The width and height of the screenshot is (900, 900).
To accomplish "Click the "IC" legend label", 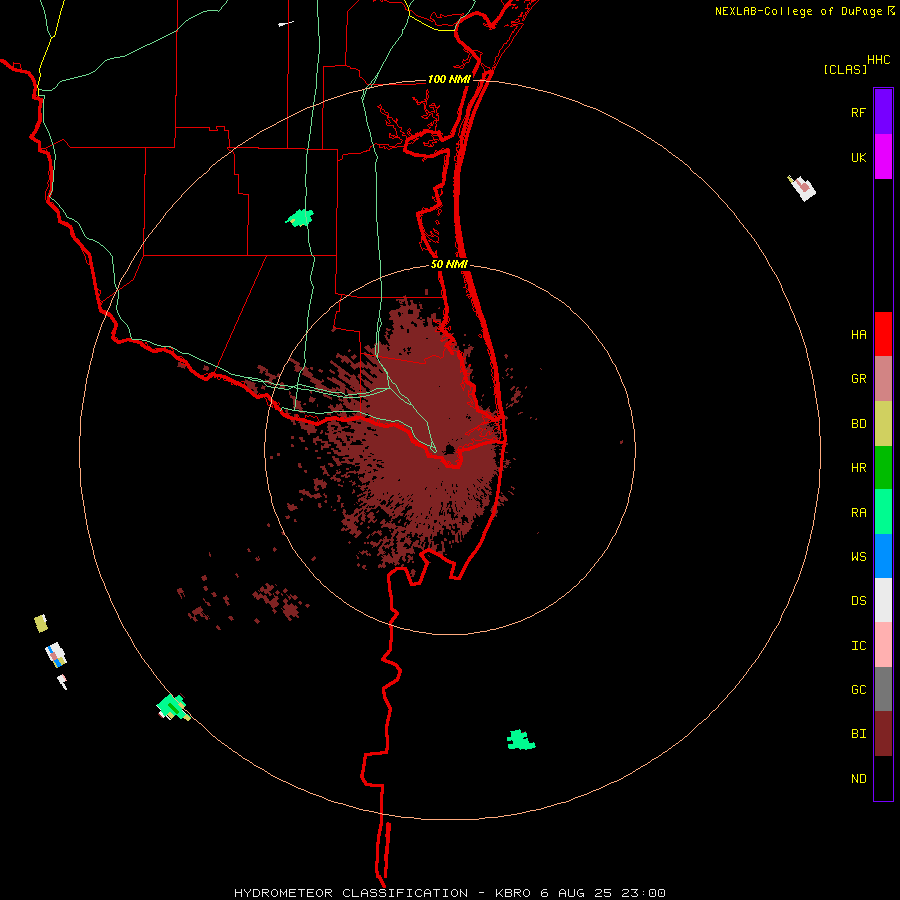I will [x=858, y=645].
